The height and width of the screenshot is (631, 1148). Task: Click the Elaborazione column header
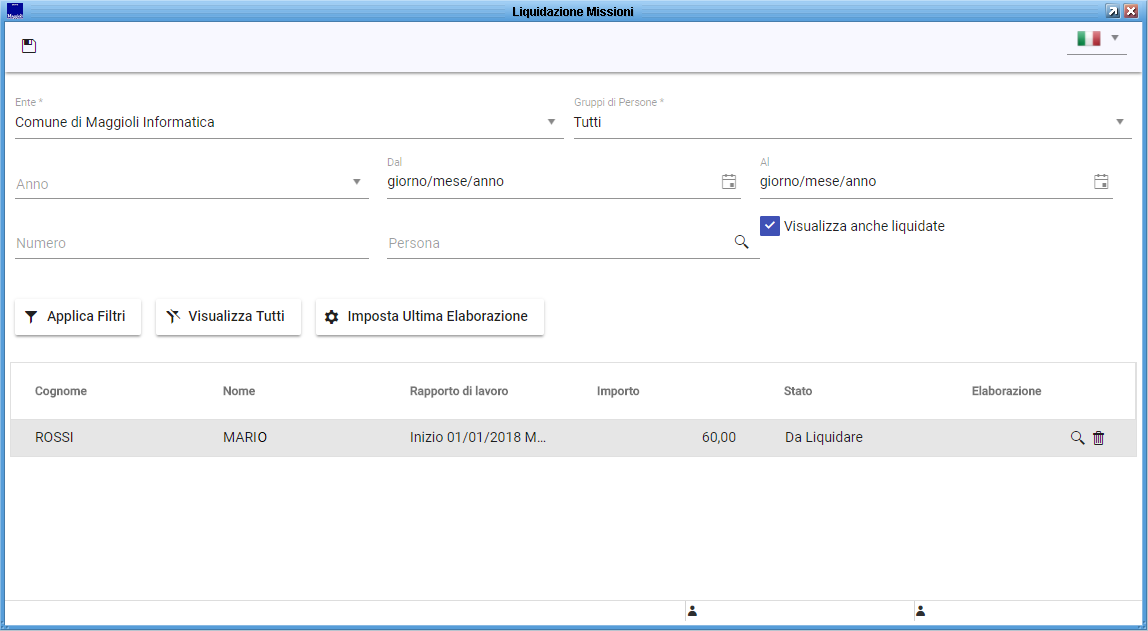(x=1007, y=391)
